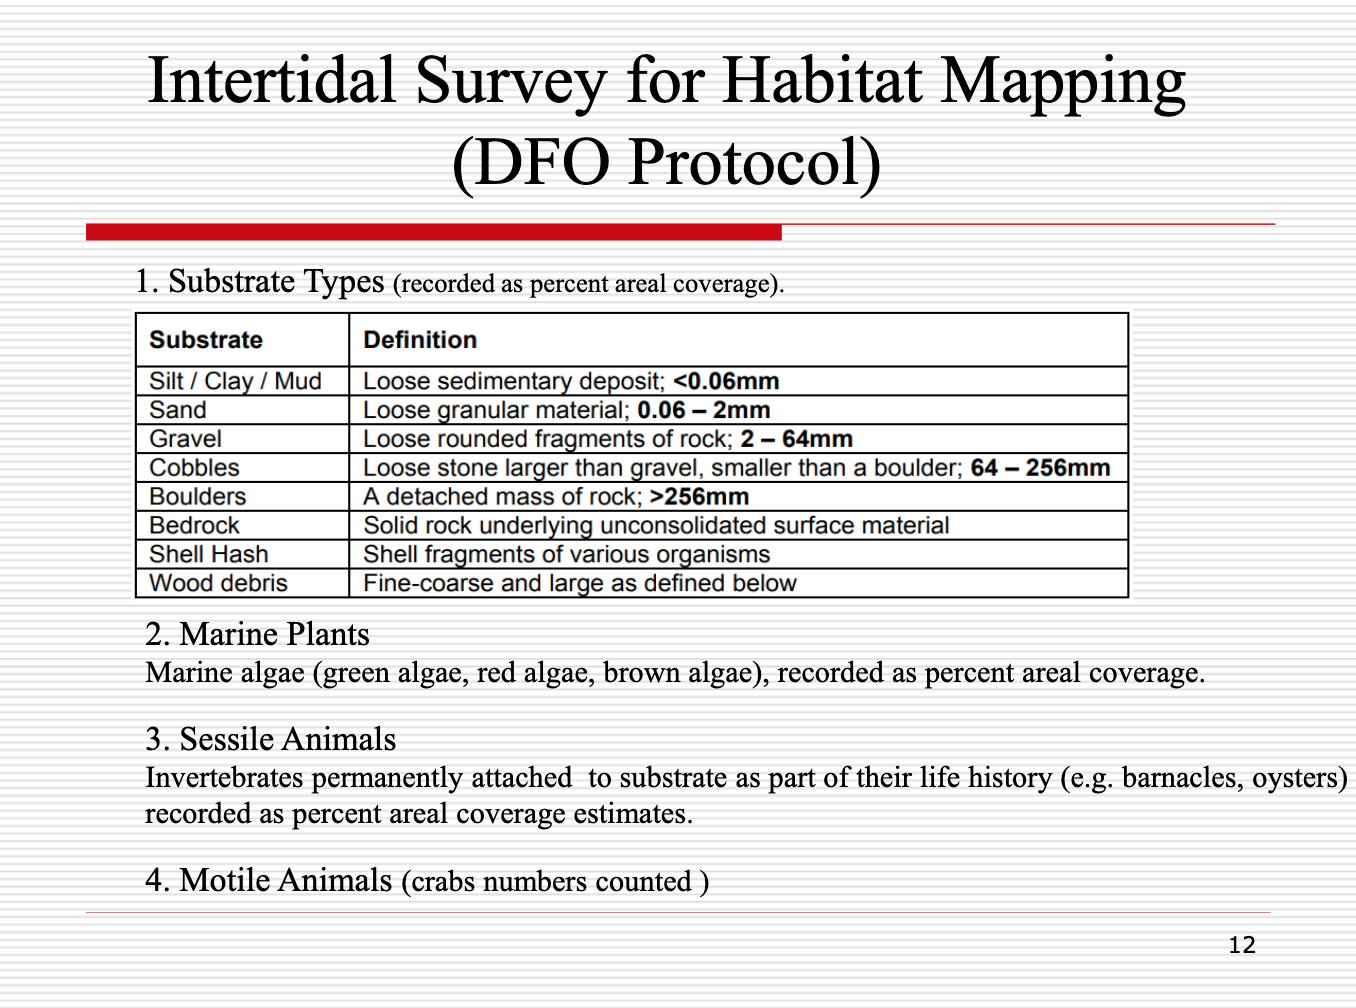Click the '(DFO Protocol)' subtitle line
Image resolution: width=1356 pixels, height=1008 pixels.
click(667, 163)
